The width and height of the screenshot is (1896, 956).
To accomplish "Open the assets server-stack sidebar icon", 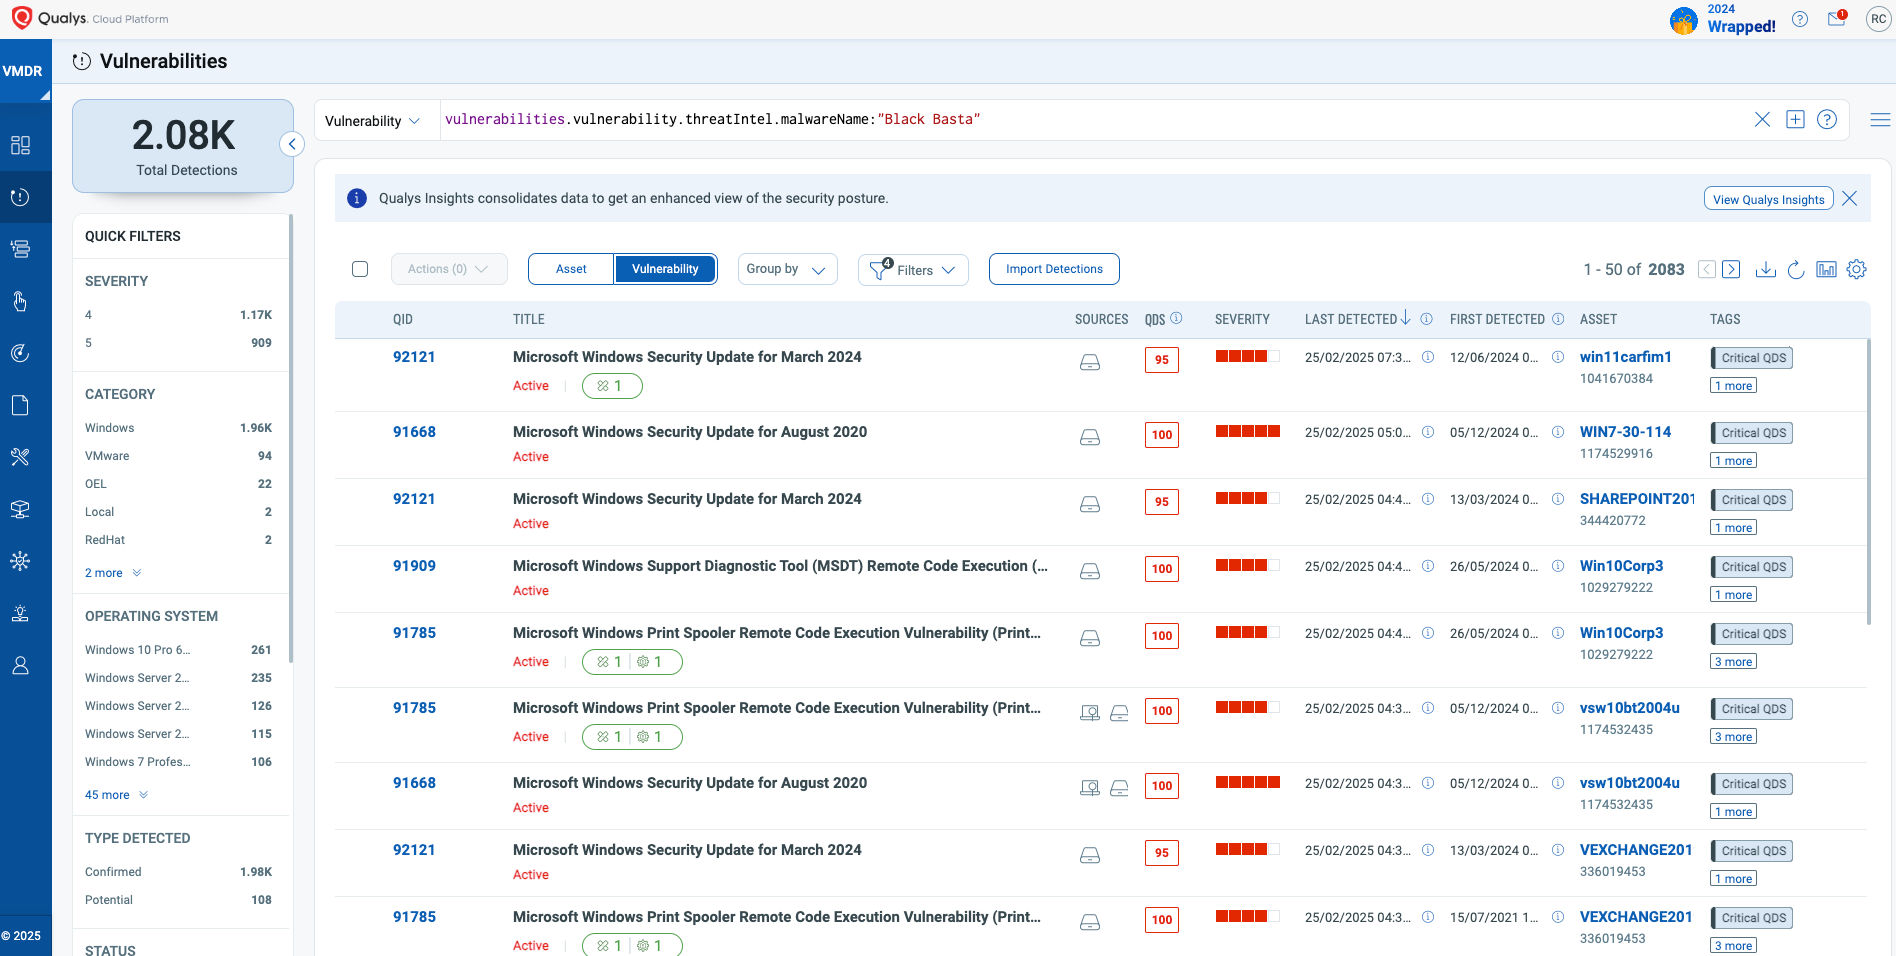I will pos(20,249).
